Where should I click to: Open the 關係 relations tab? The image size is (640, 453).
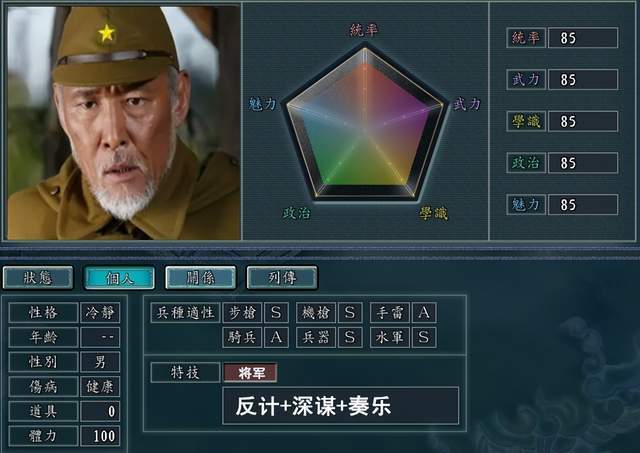tap(200, 278)
